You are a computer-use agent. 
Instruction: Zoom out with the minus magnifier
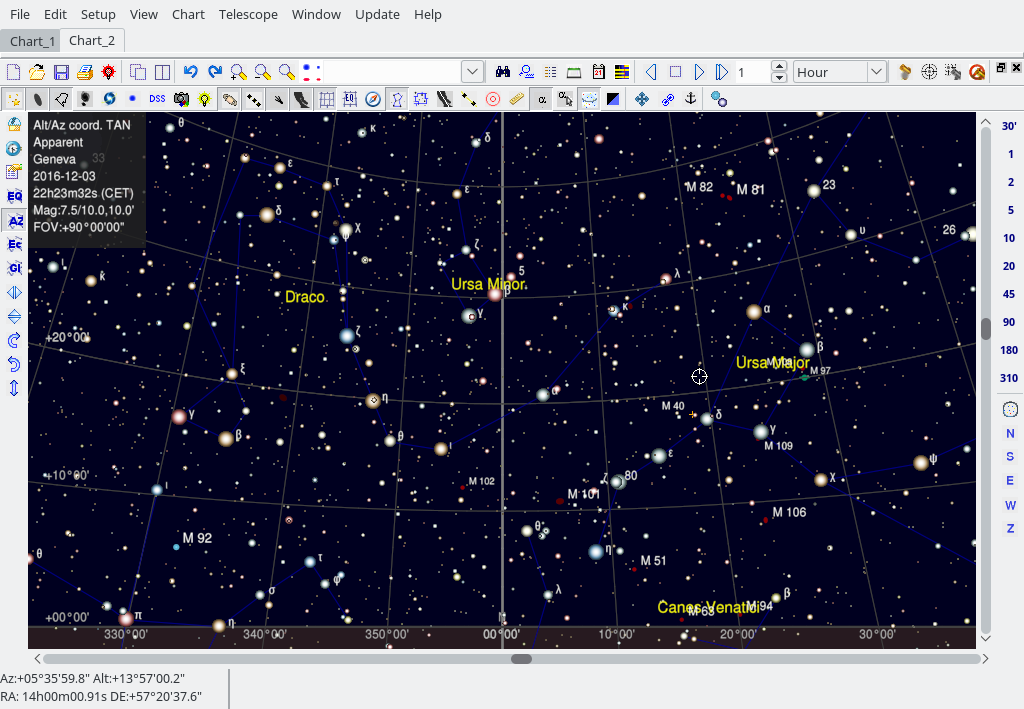(263, 72)
